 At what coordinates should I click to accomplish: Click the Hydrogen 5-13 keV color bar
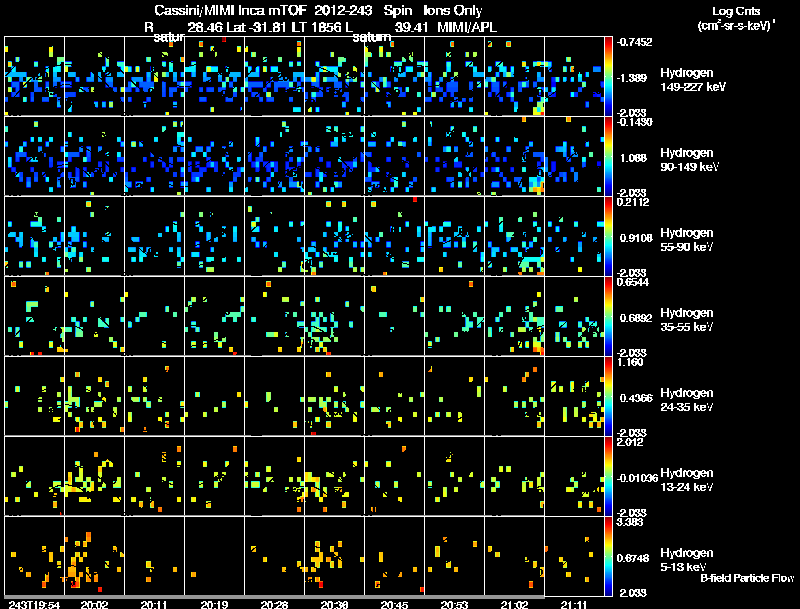[x=608, y=556]
